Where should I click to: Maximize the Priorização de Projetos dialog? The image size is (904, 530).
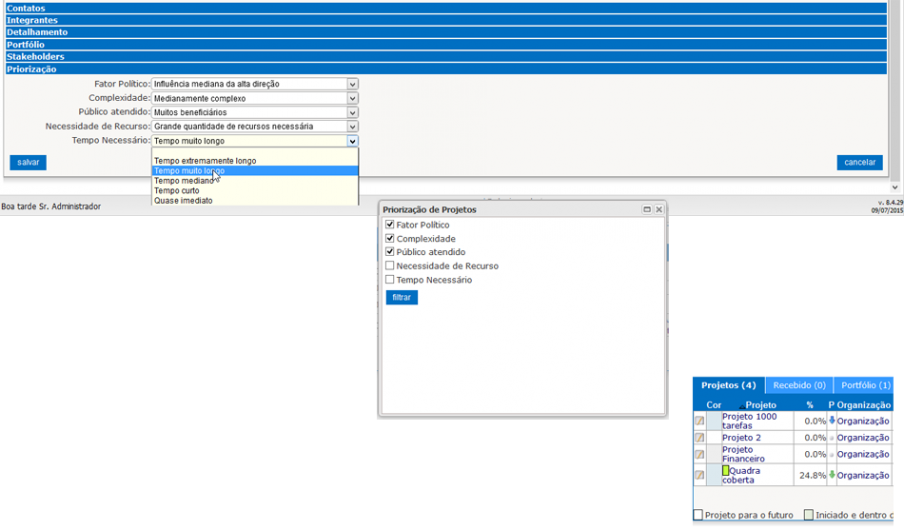(x=647, y=210)
